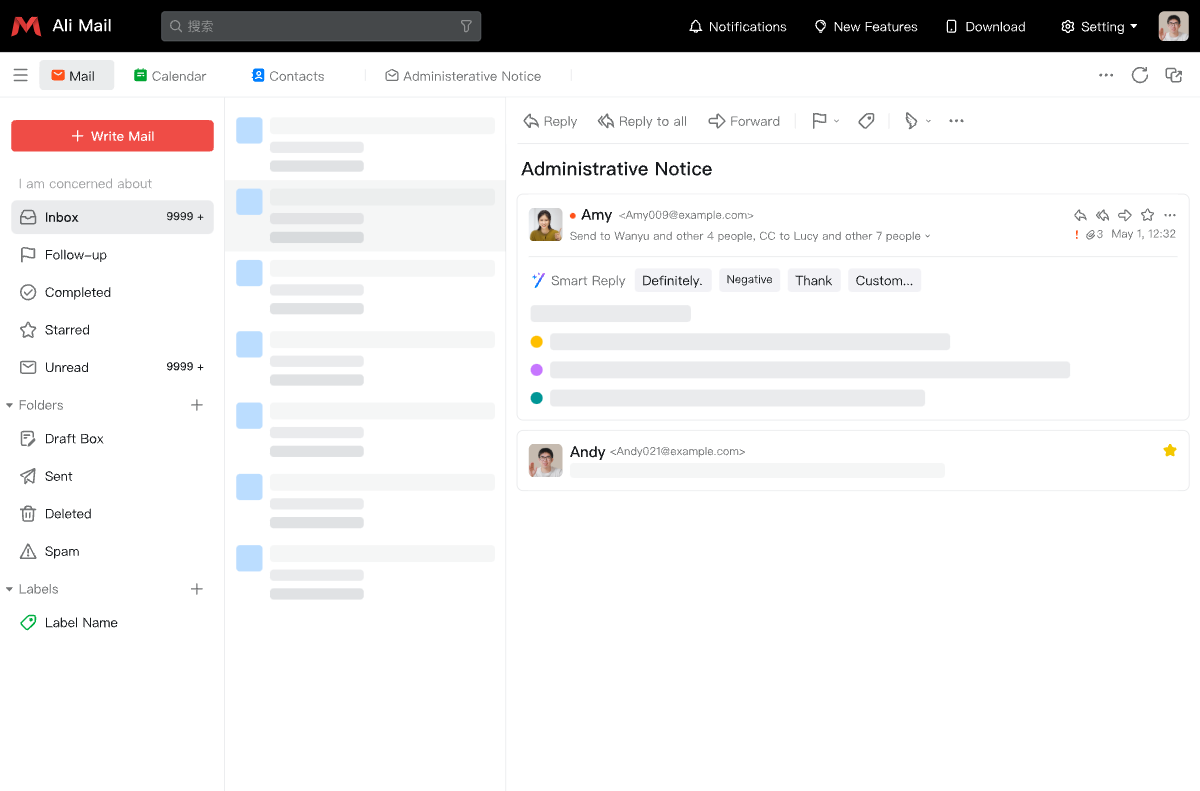1200x791 pixels.
Task: Click Reply in the mail toolbar
Action: (550, 121)
